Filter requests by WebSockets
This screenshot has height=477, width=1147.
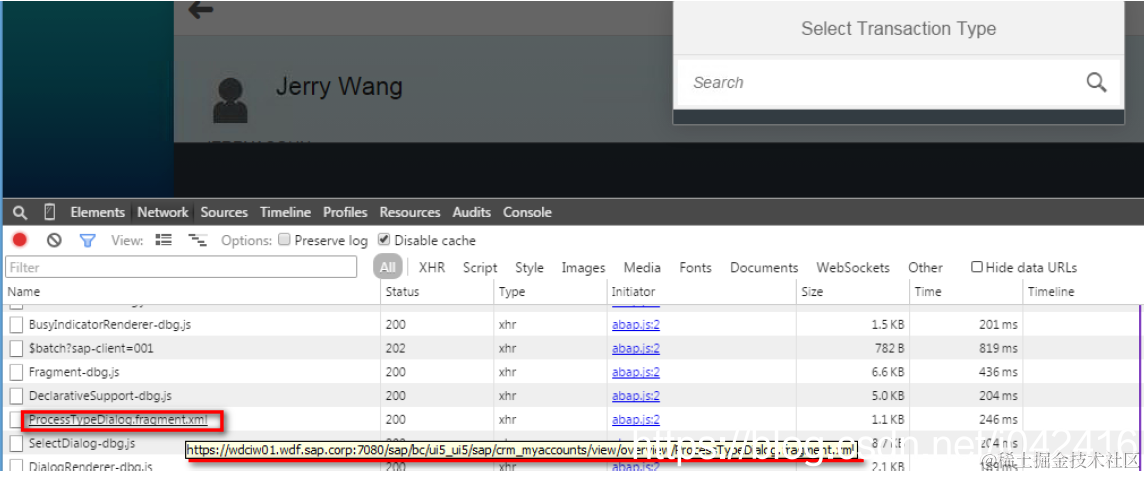click(x=853, y=268)
